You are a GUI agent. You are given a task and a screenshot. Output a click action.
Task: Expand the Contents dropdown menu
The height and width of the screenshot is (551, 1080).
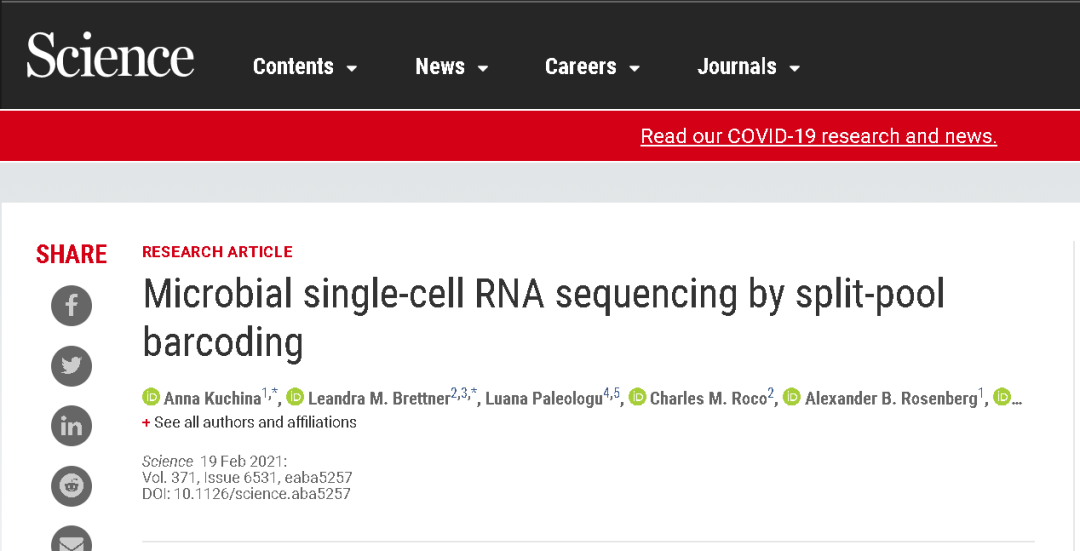coord(305,67)
